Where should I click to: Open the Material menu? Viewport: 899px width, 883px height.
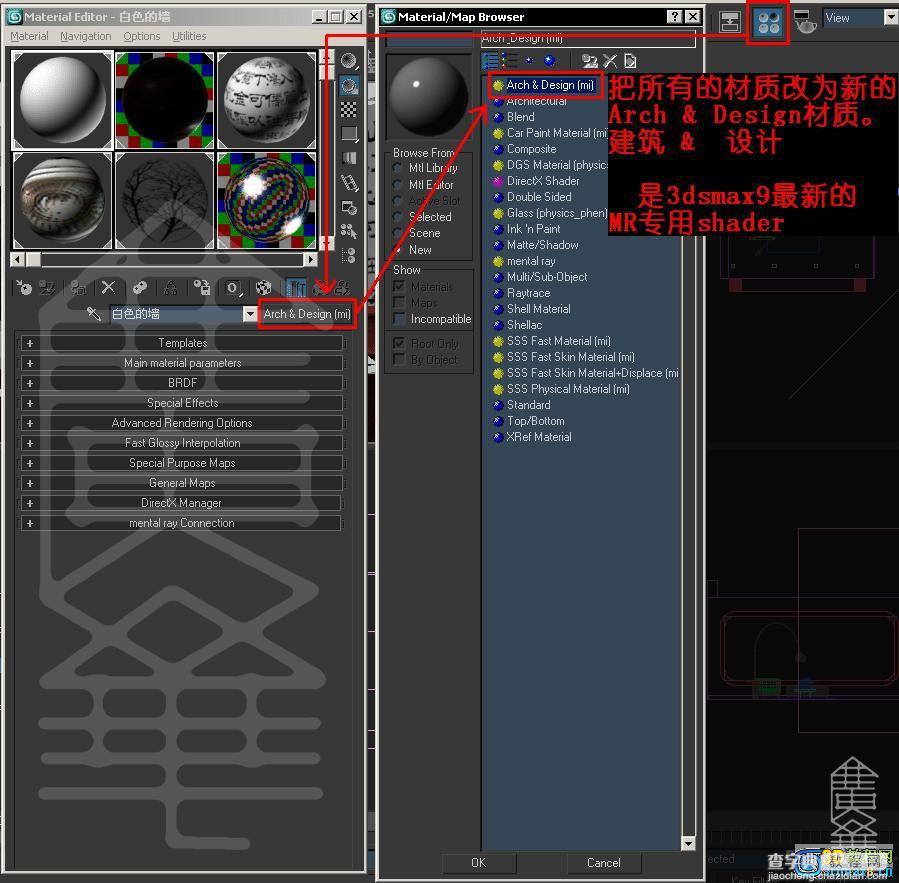click(29, 36)
